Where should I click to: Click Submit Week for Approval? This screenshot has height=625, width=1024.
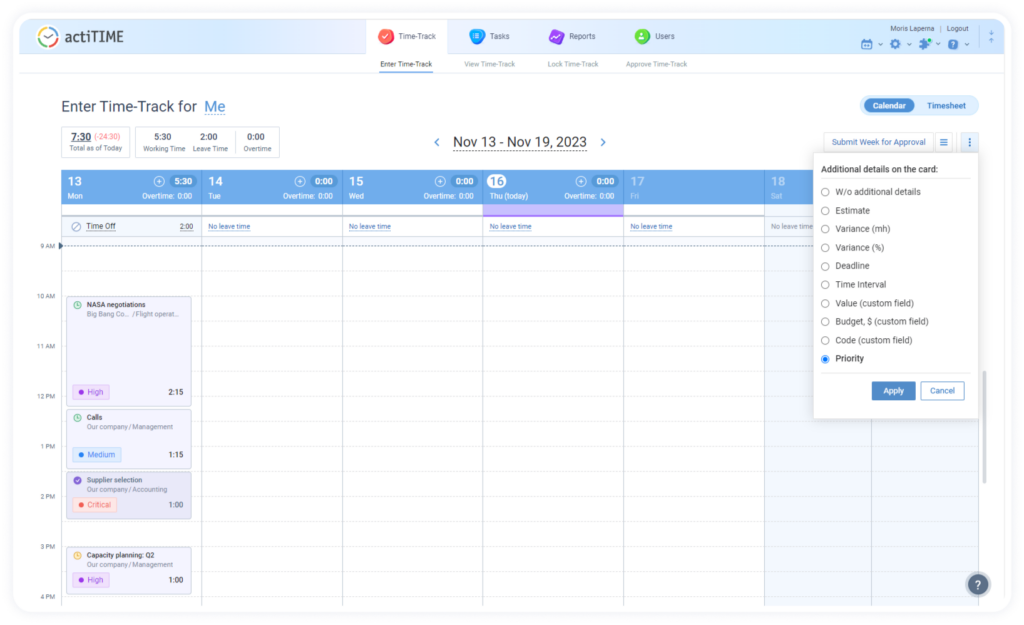click(878, 142)
